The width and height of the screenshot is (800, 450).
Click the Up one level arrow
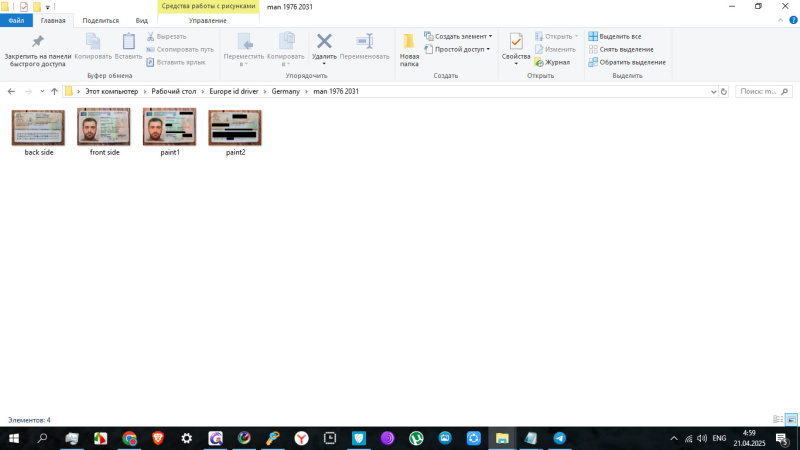54,91
